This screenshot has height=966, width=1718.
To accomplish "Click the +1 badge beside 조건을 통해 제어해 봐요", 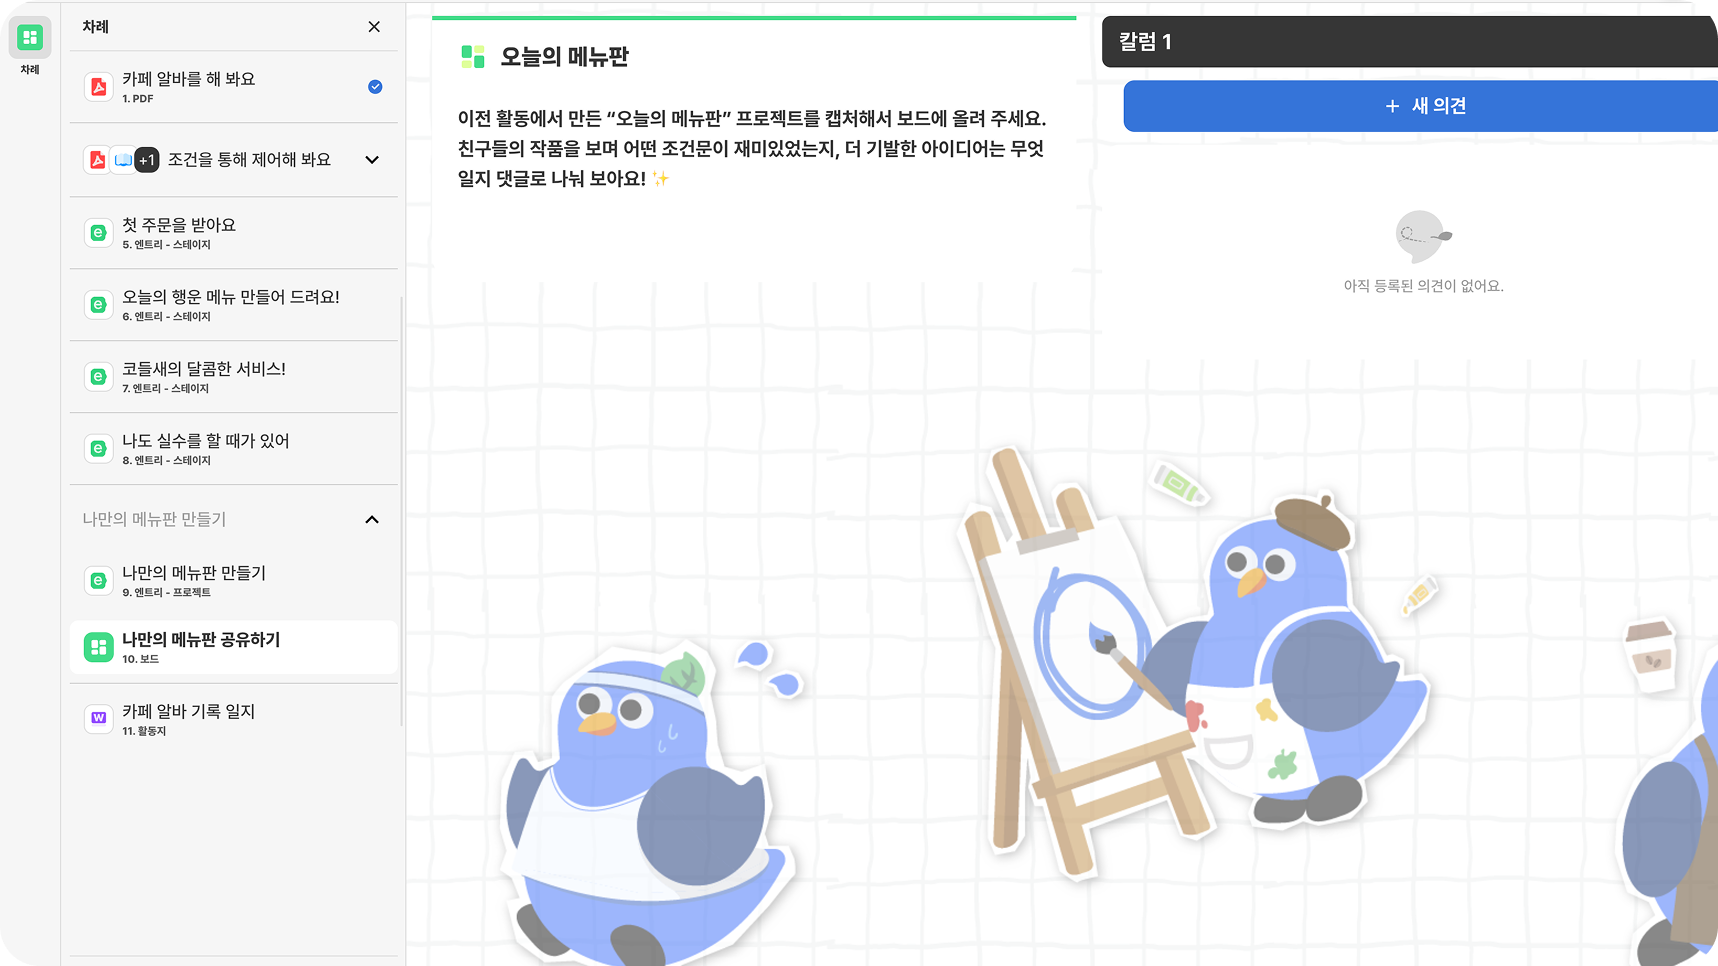I will click(x=147, y=160).
